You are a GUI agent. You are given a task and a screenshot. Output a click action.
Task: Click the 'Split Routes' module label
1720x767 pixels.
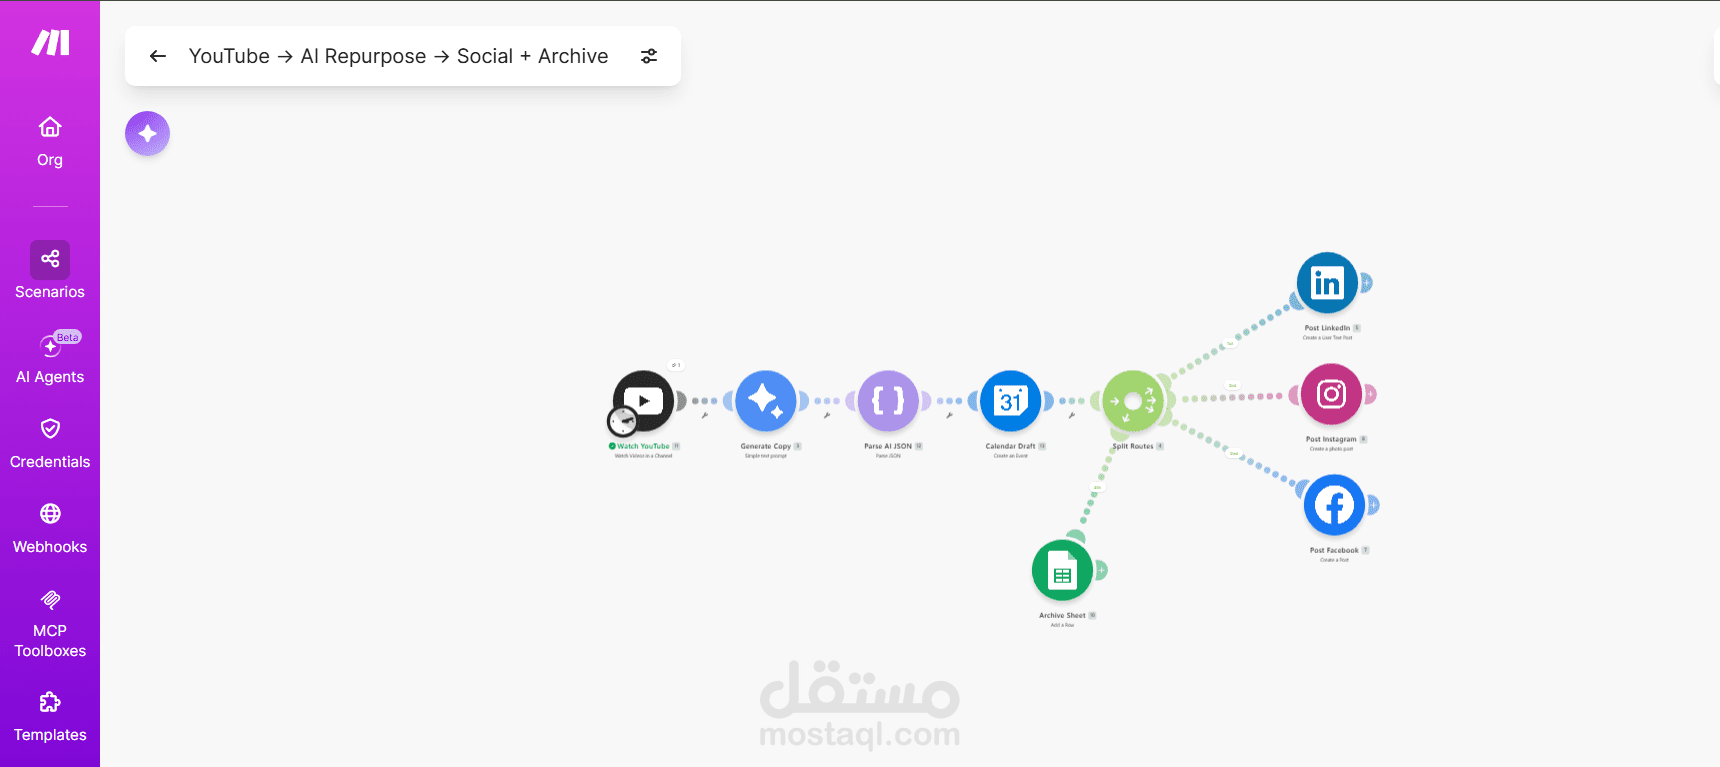coord(1133,446)
